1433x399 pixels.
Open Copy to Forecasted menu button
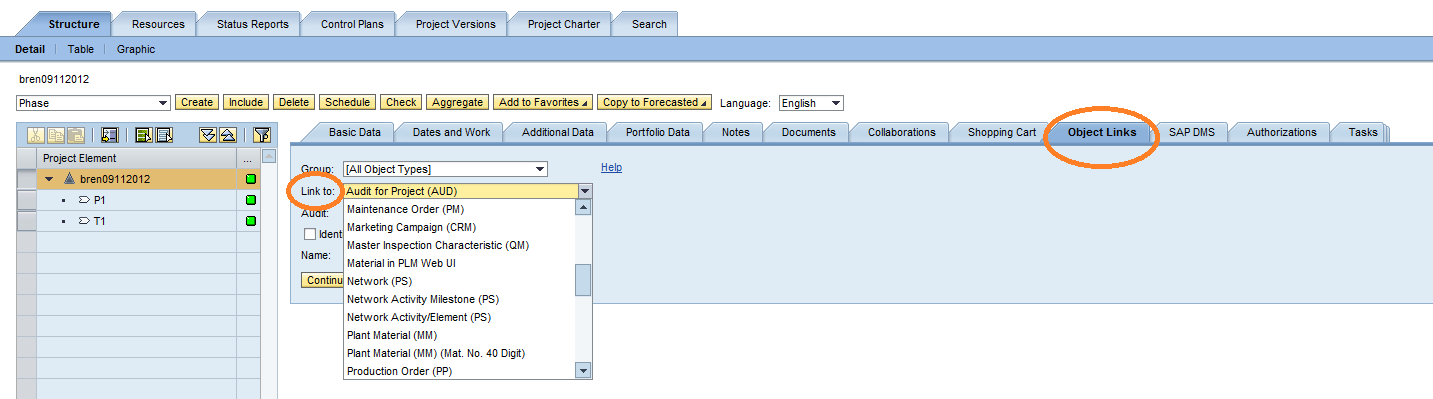pos(654,102)
